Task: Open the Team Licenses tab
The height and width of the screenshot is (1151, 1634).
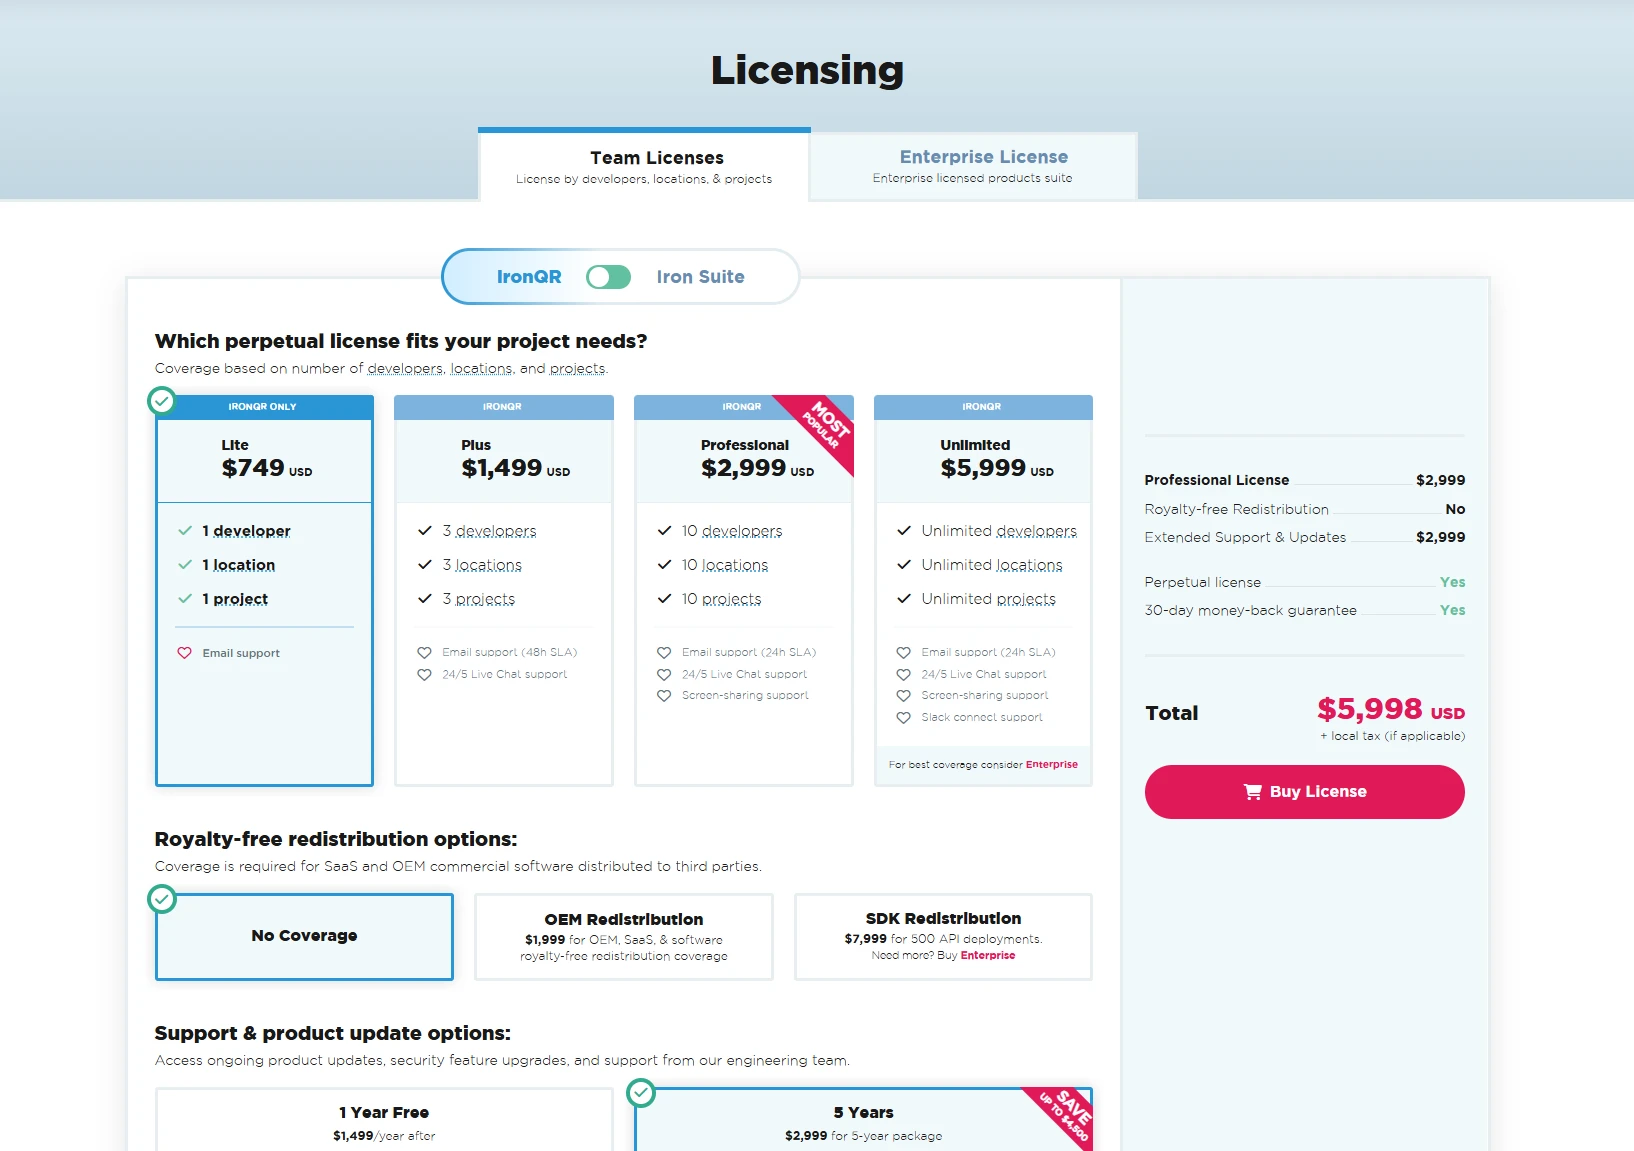Action: pyautogui.click(x=644, y=166)
